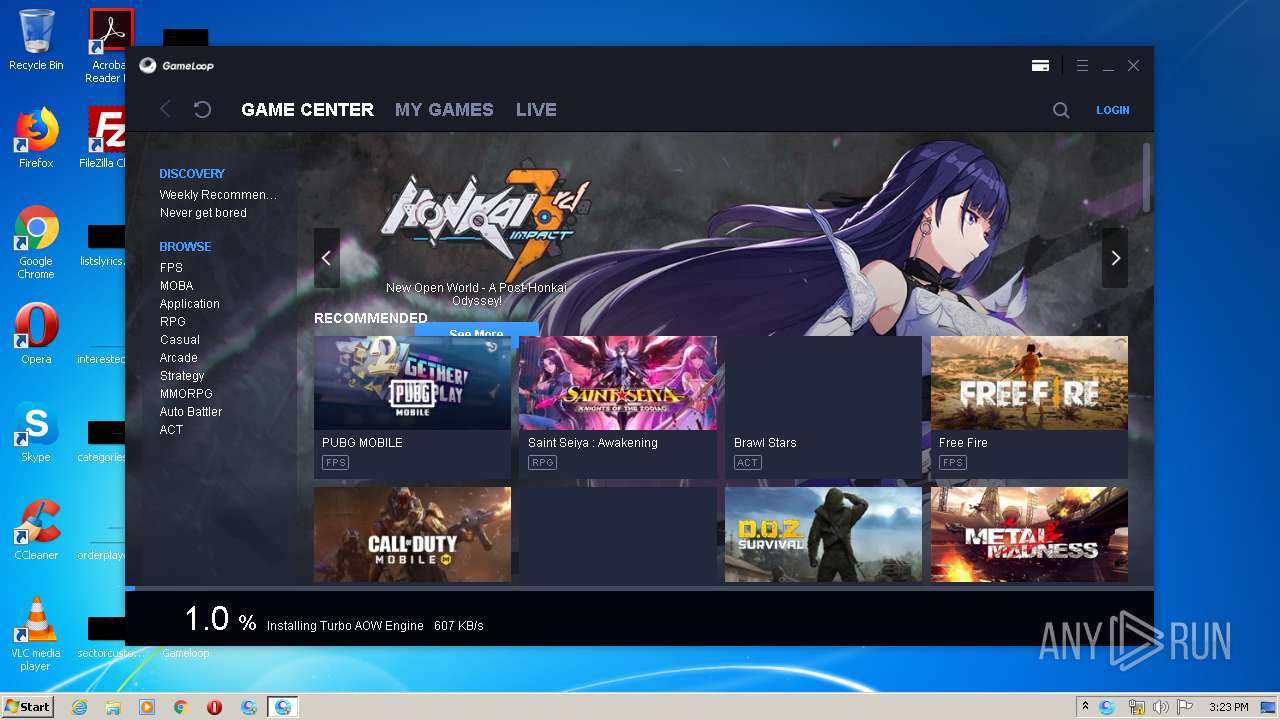
Task: Switch to the GAME CENTER tab
Action: [308, 110]
